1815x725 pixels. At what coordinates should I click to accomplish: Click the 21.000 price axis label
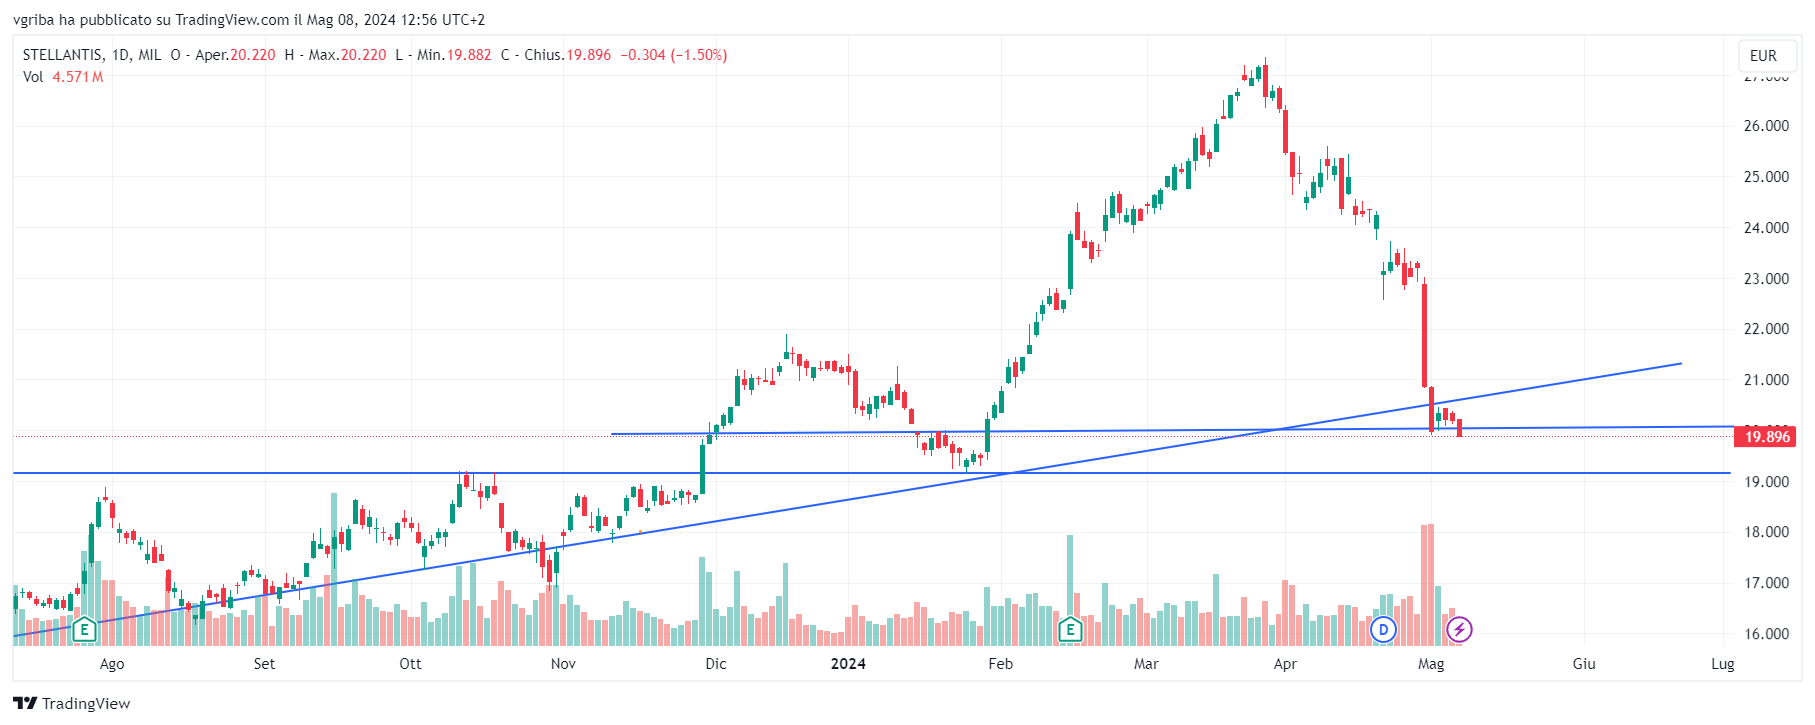point(1766,380)
